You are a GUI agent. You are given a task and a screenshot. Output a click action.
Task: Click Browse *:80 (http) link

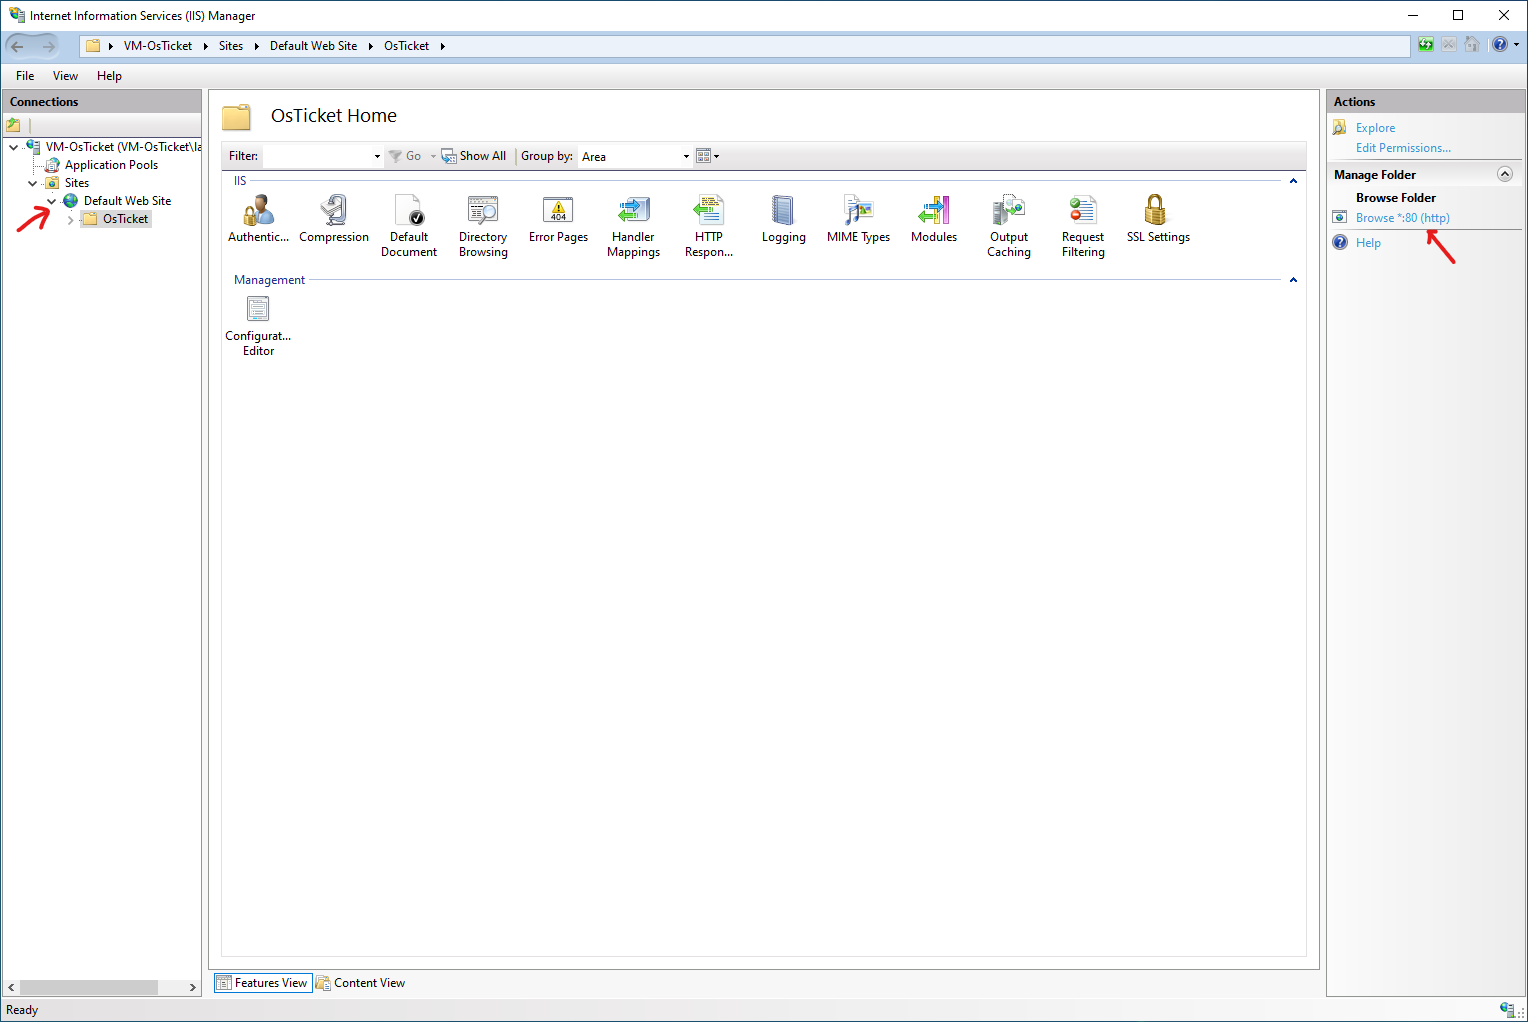coord(1402,218)
